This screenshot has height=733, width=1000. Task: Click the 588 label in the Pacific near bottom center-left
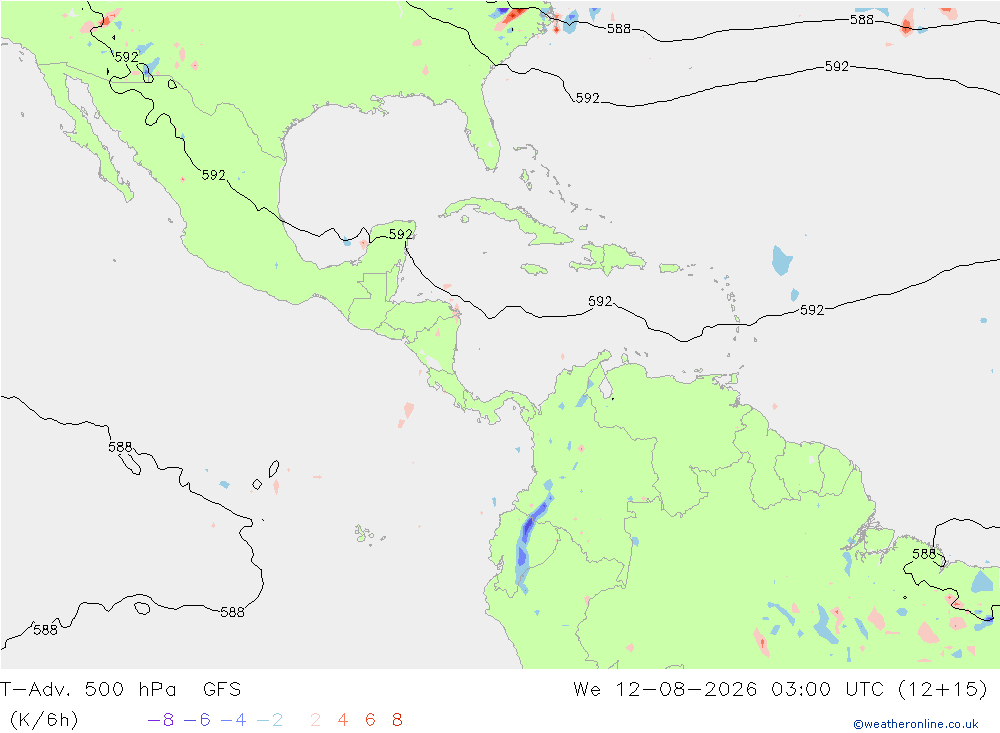coord(232,612)
